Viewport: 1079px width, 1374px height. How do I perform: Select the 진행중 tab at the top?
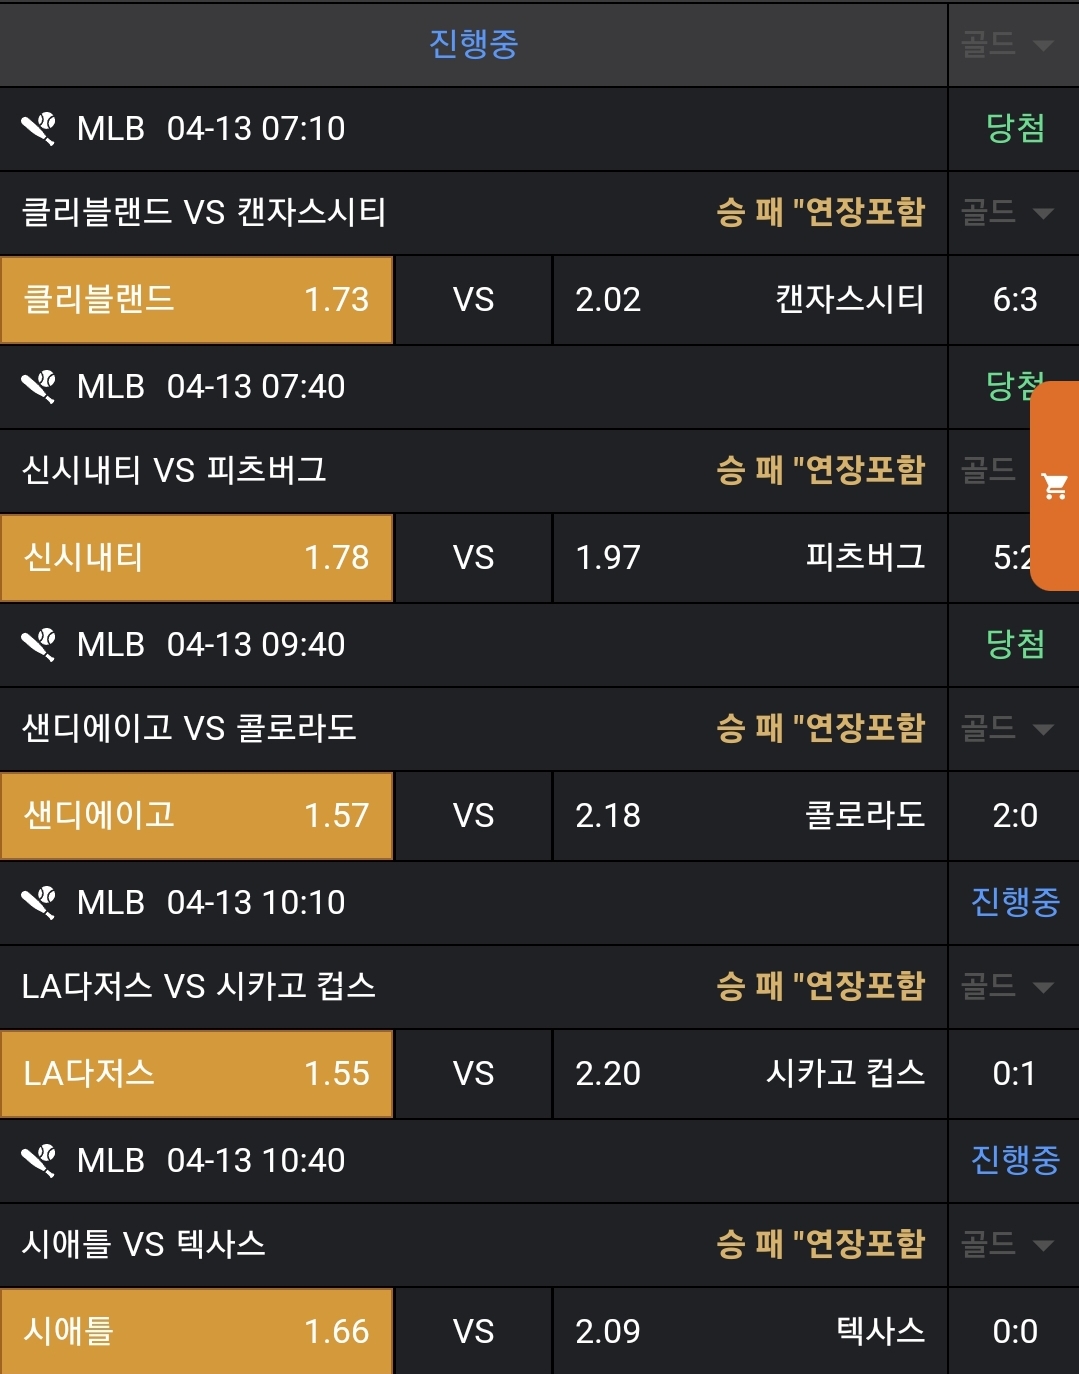pyautogui.click(x=473, y=44)
